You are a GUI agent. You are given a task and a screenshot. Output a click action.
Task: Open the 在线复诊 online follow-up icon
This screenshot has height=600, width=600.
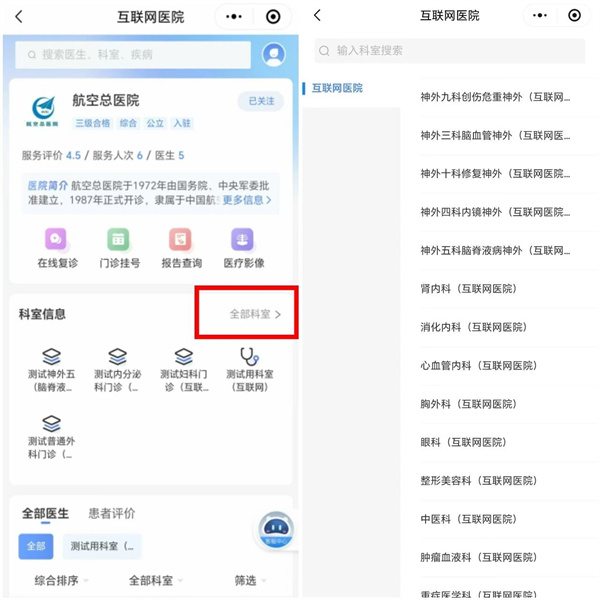pos(56,240)
